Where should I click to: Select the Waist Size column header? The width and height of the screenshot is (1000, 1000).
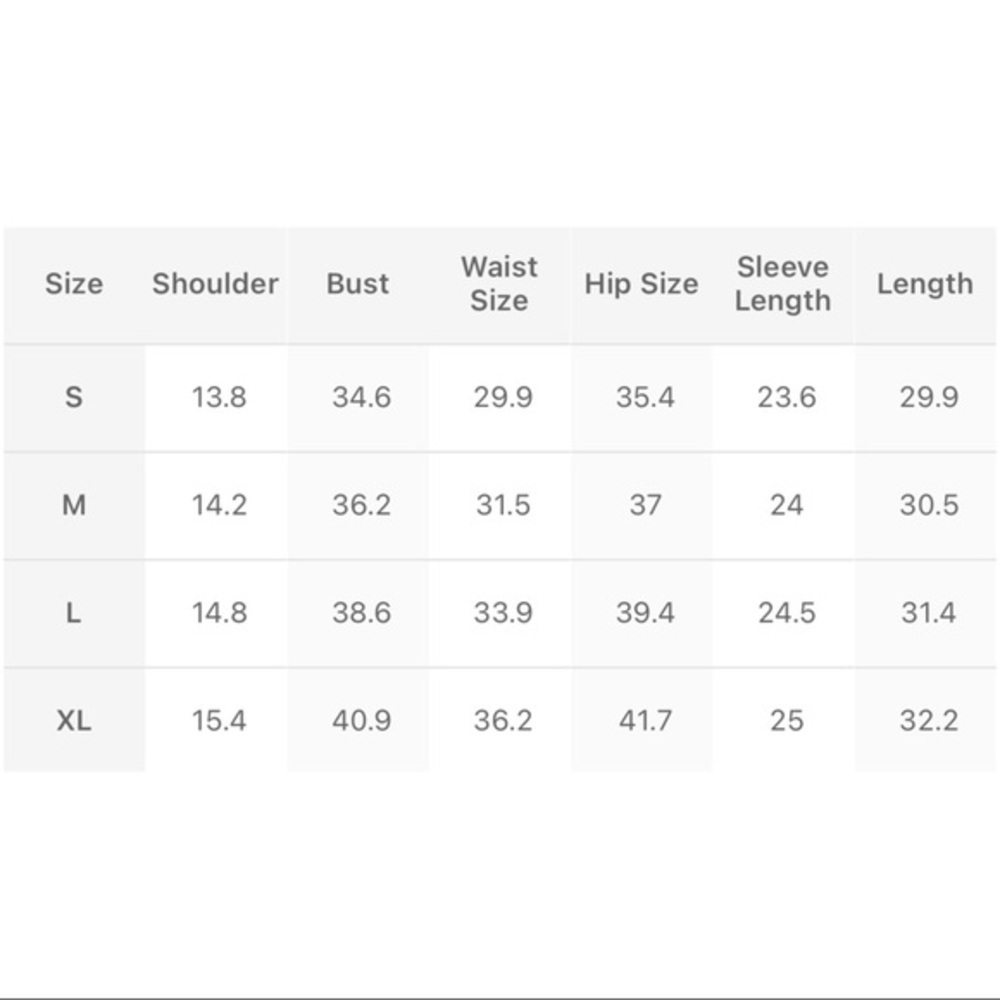click(x=499, y=284)
